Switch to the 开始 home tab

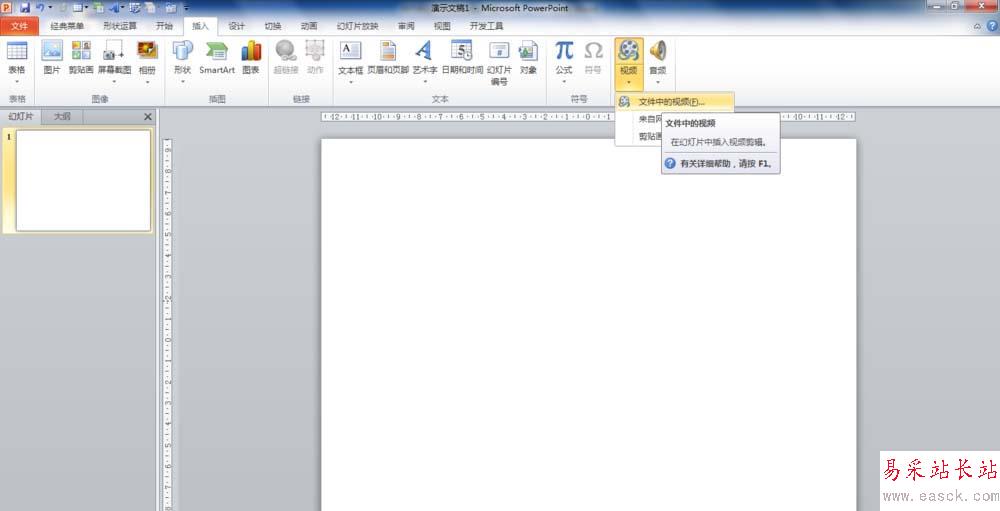(x=165, y=26)
